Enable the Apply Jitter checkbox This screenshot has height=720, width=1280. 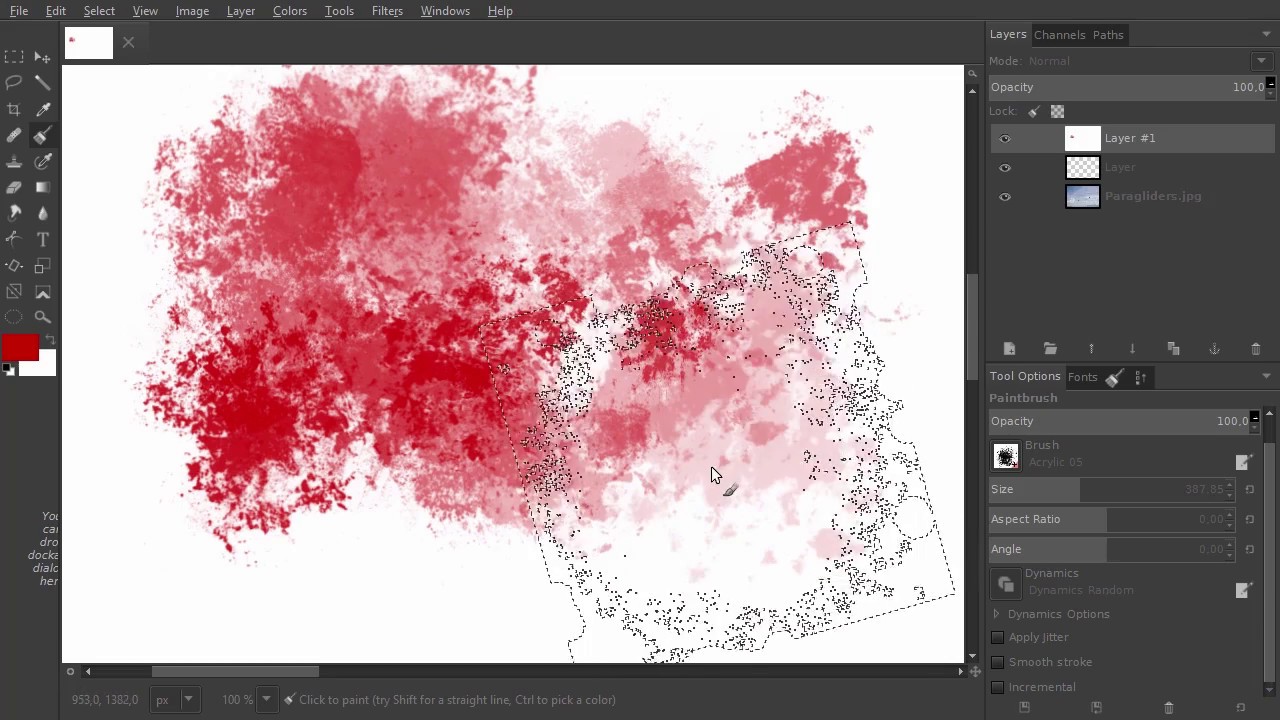coord(998,637)
